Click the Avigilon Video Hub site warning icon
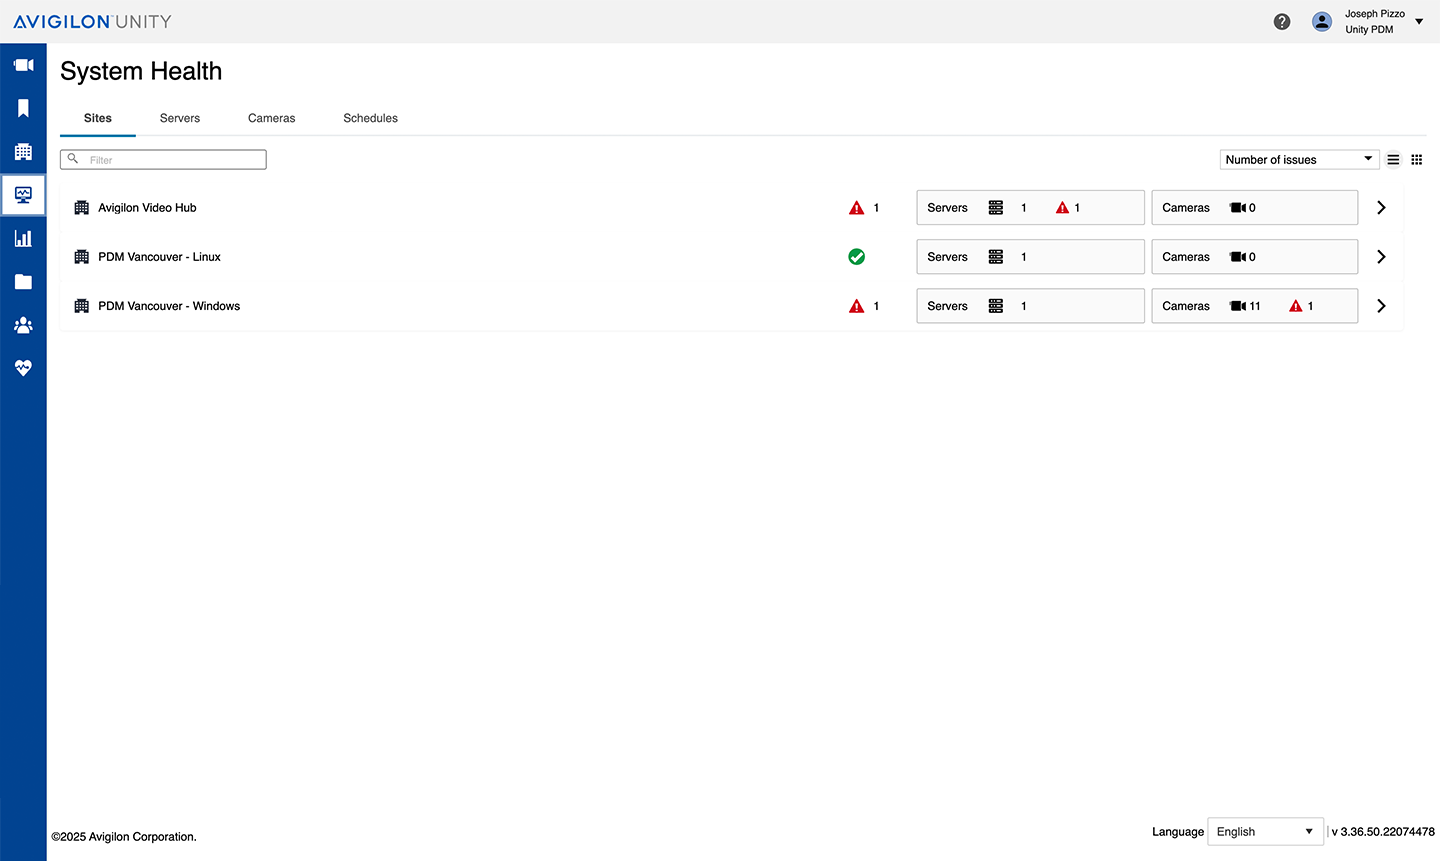Image resolution: width=1440 pixels, height=861 pixels. click(857, 208)
